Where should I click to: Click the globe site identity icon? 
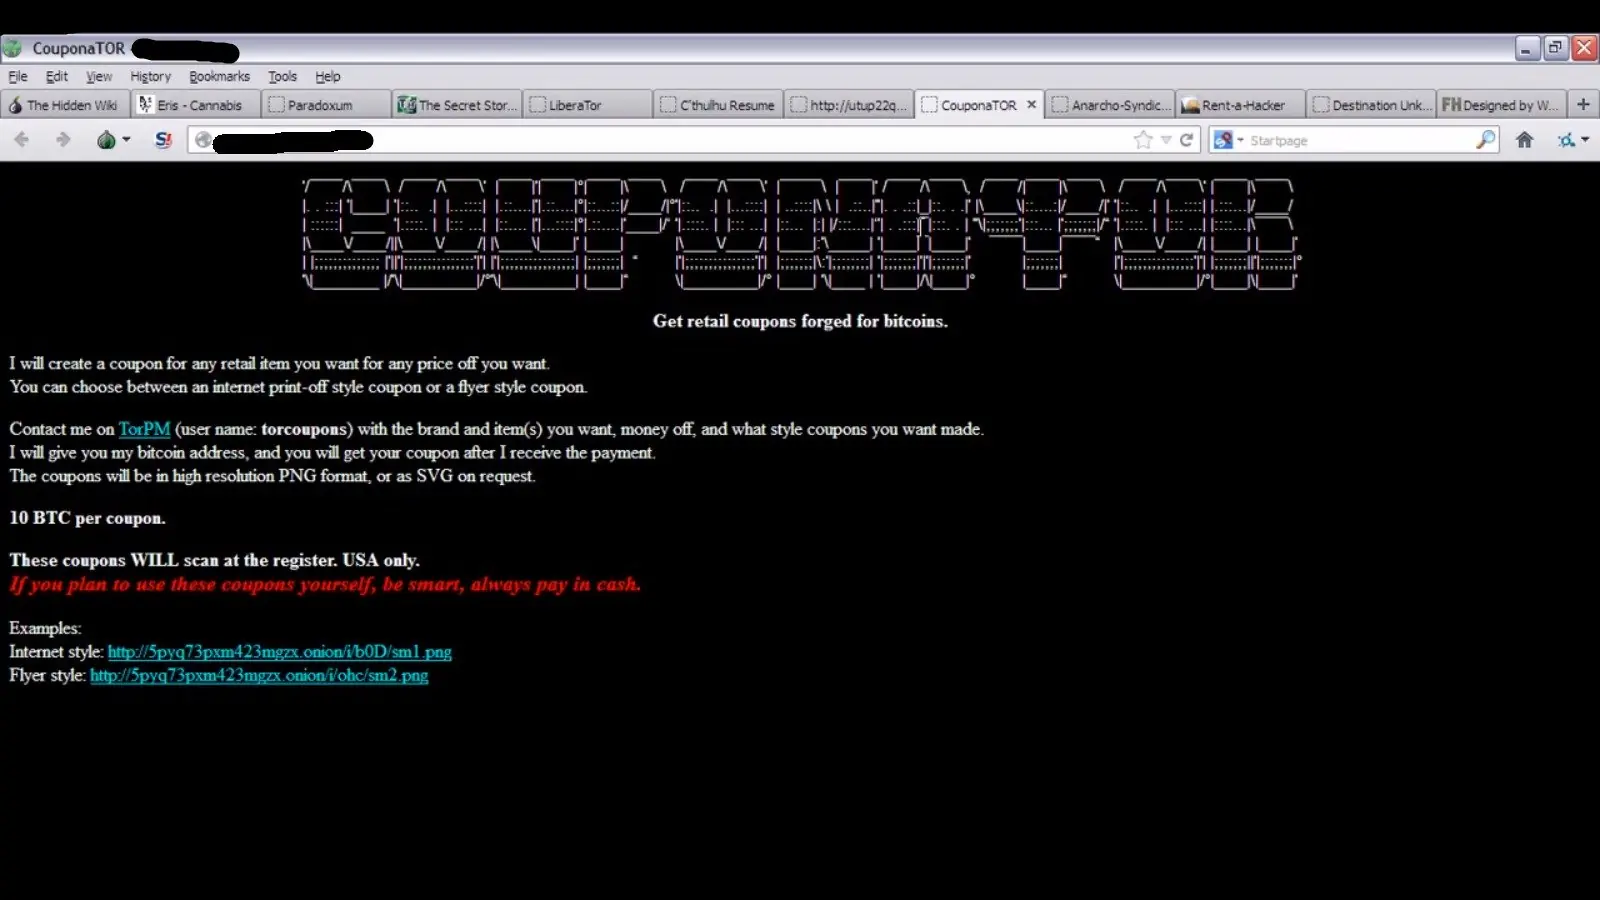click(203, 140)
